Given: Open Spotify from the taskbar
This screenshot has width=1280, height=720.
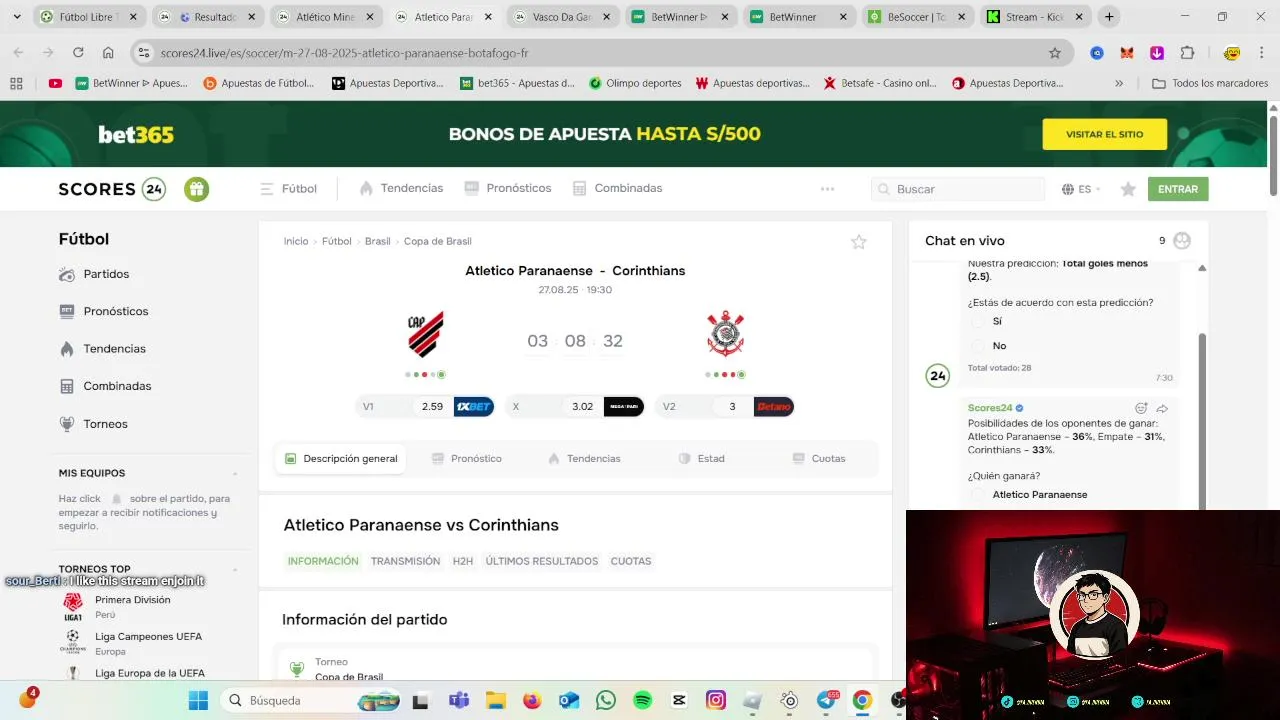Looking at the screenshot, I should coord(643,700).
